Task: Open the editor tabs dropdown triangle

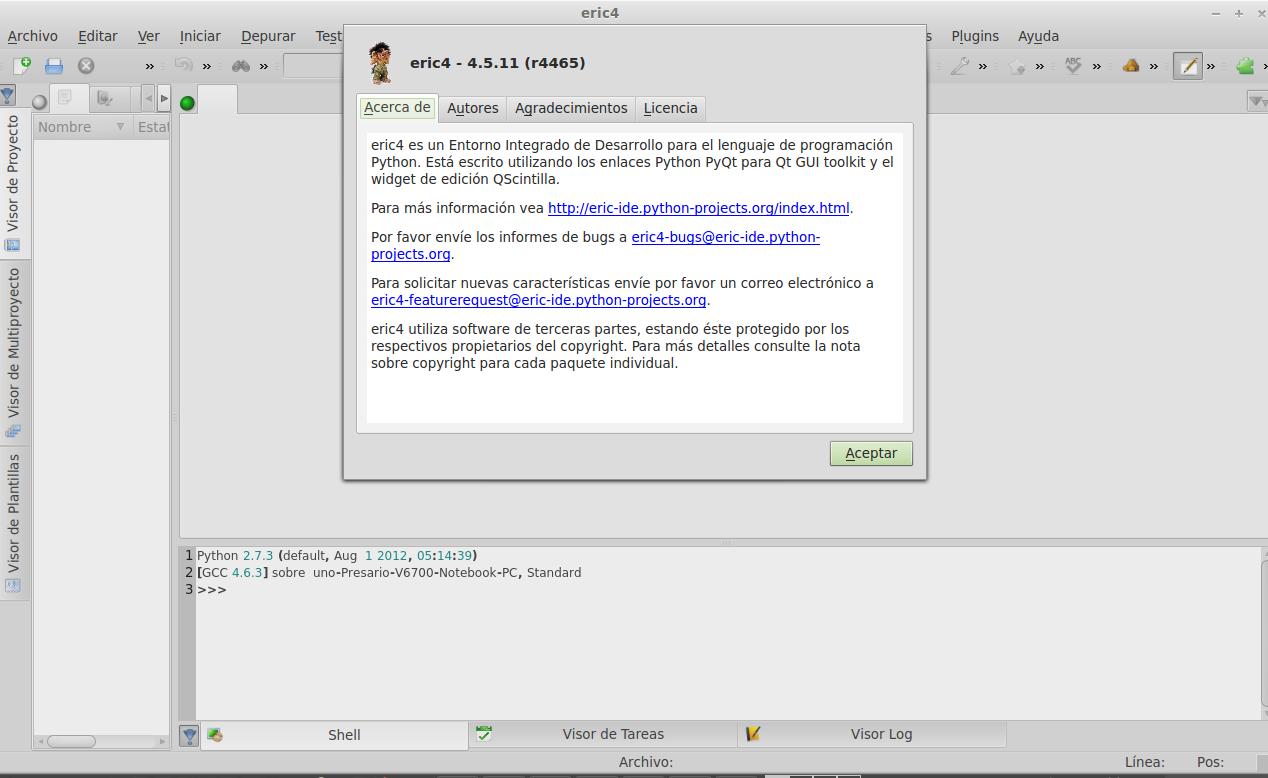Action: point(1256,101)
